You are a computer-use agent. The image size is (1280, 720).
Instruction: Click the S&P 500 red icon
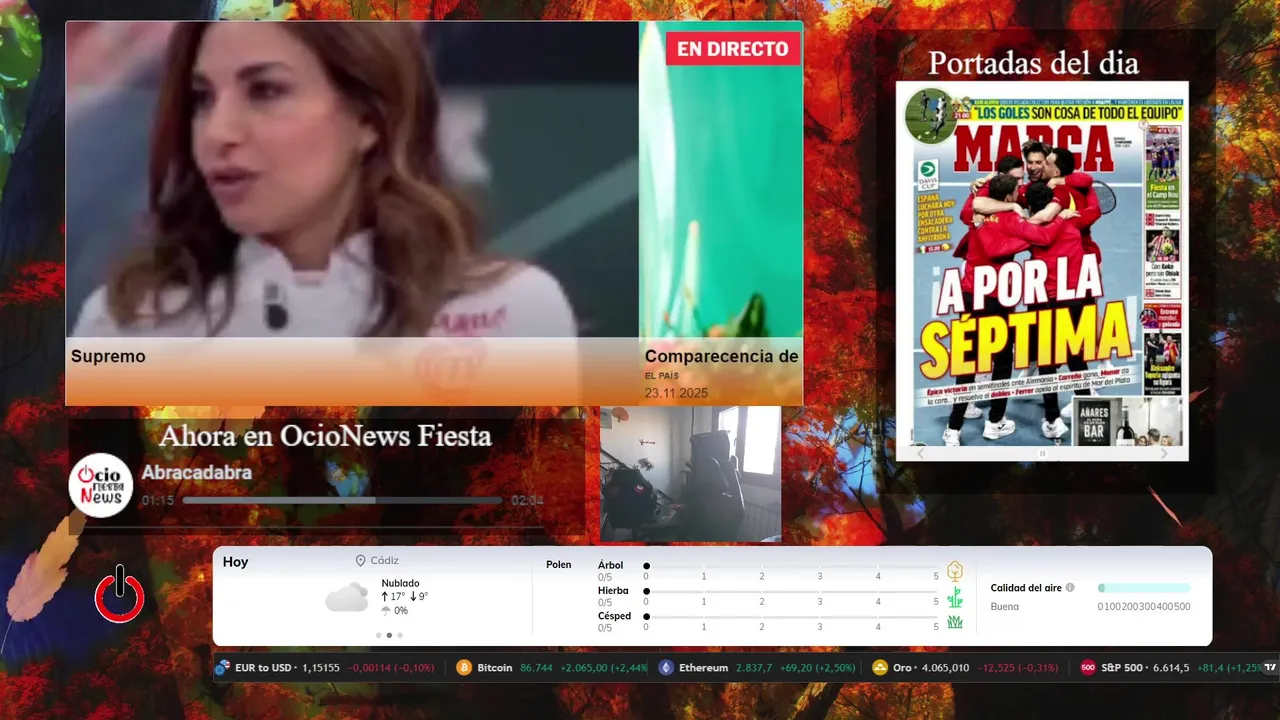pos(1088,668)
